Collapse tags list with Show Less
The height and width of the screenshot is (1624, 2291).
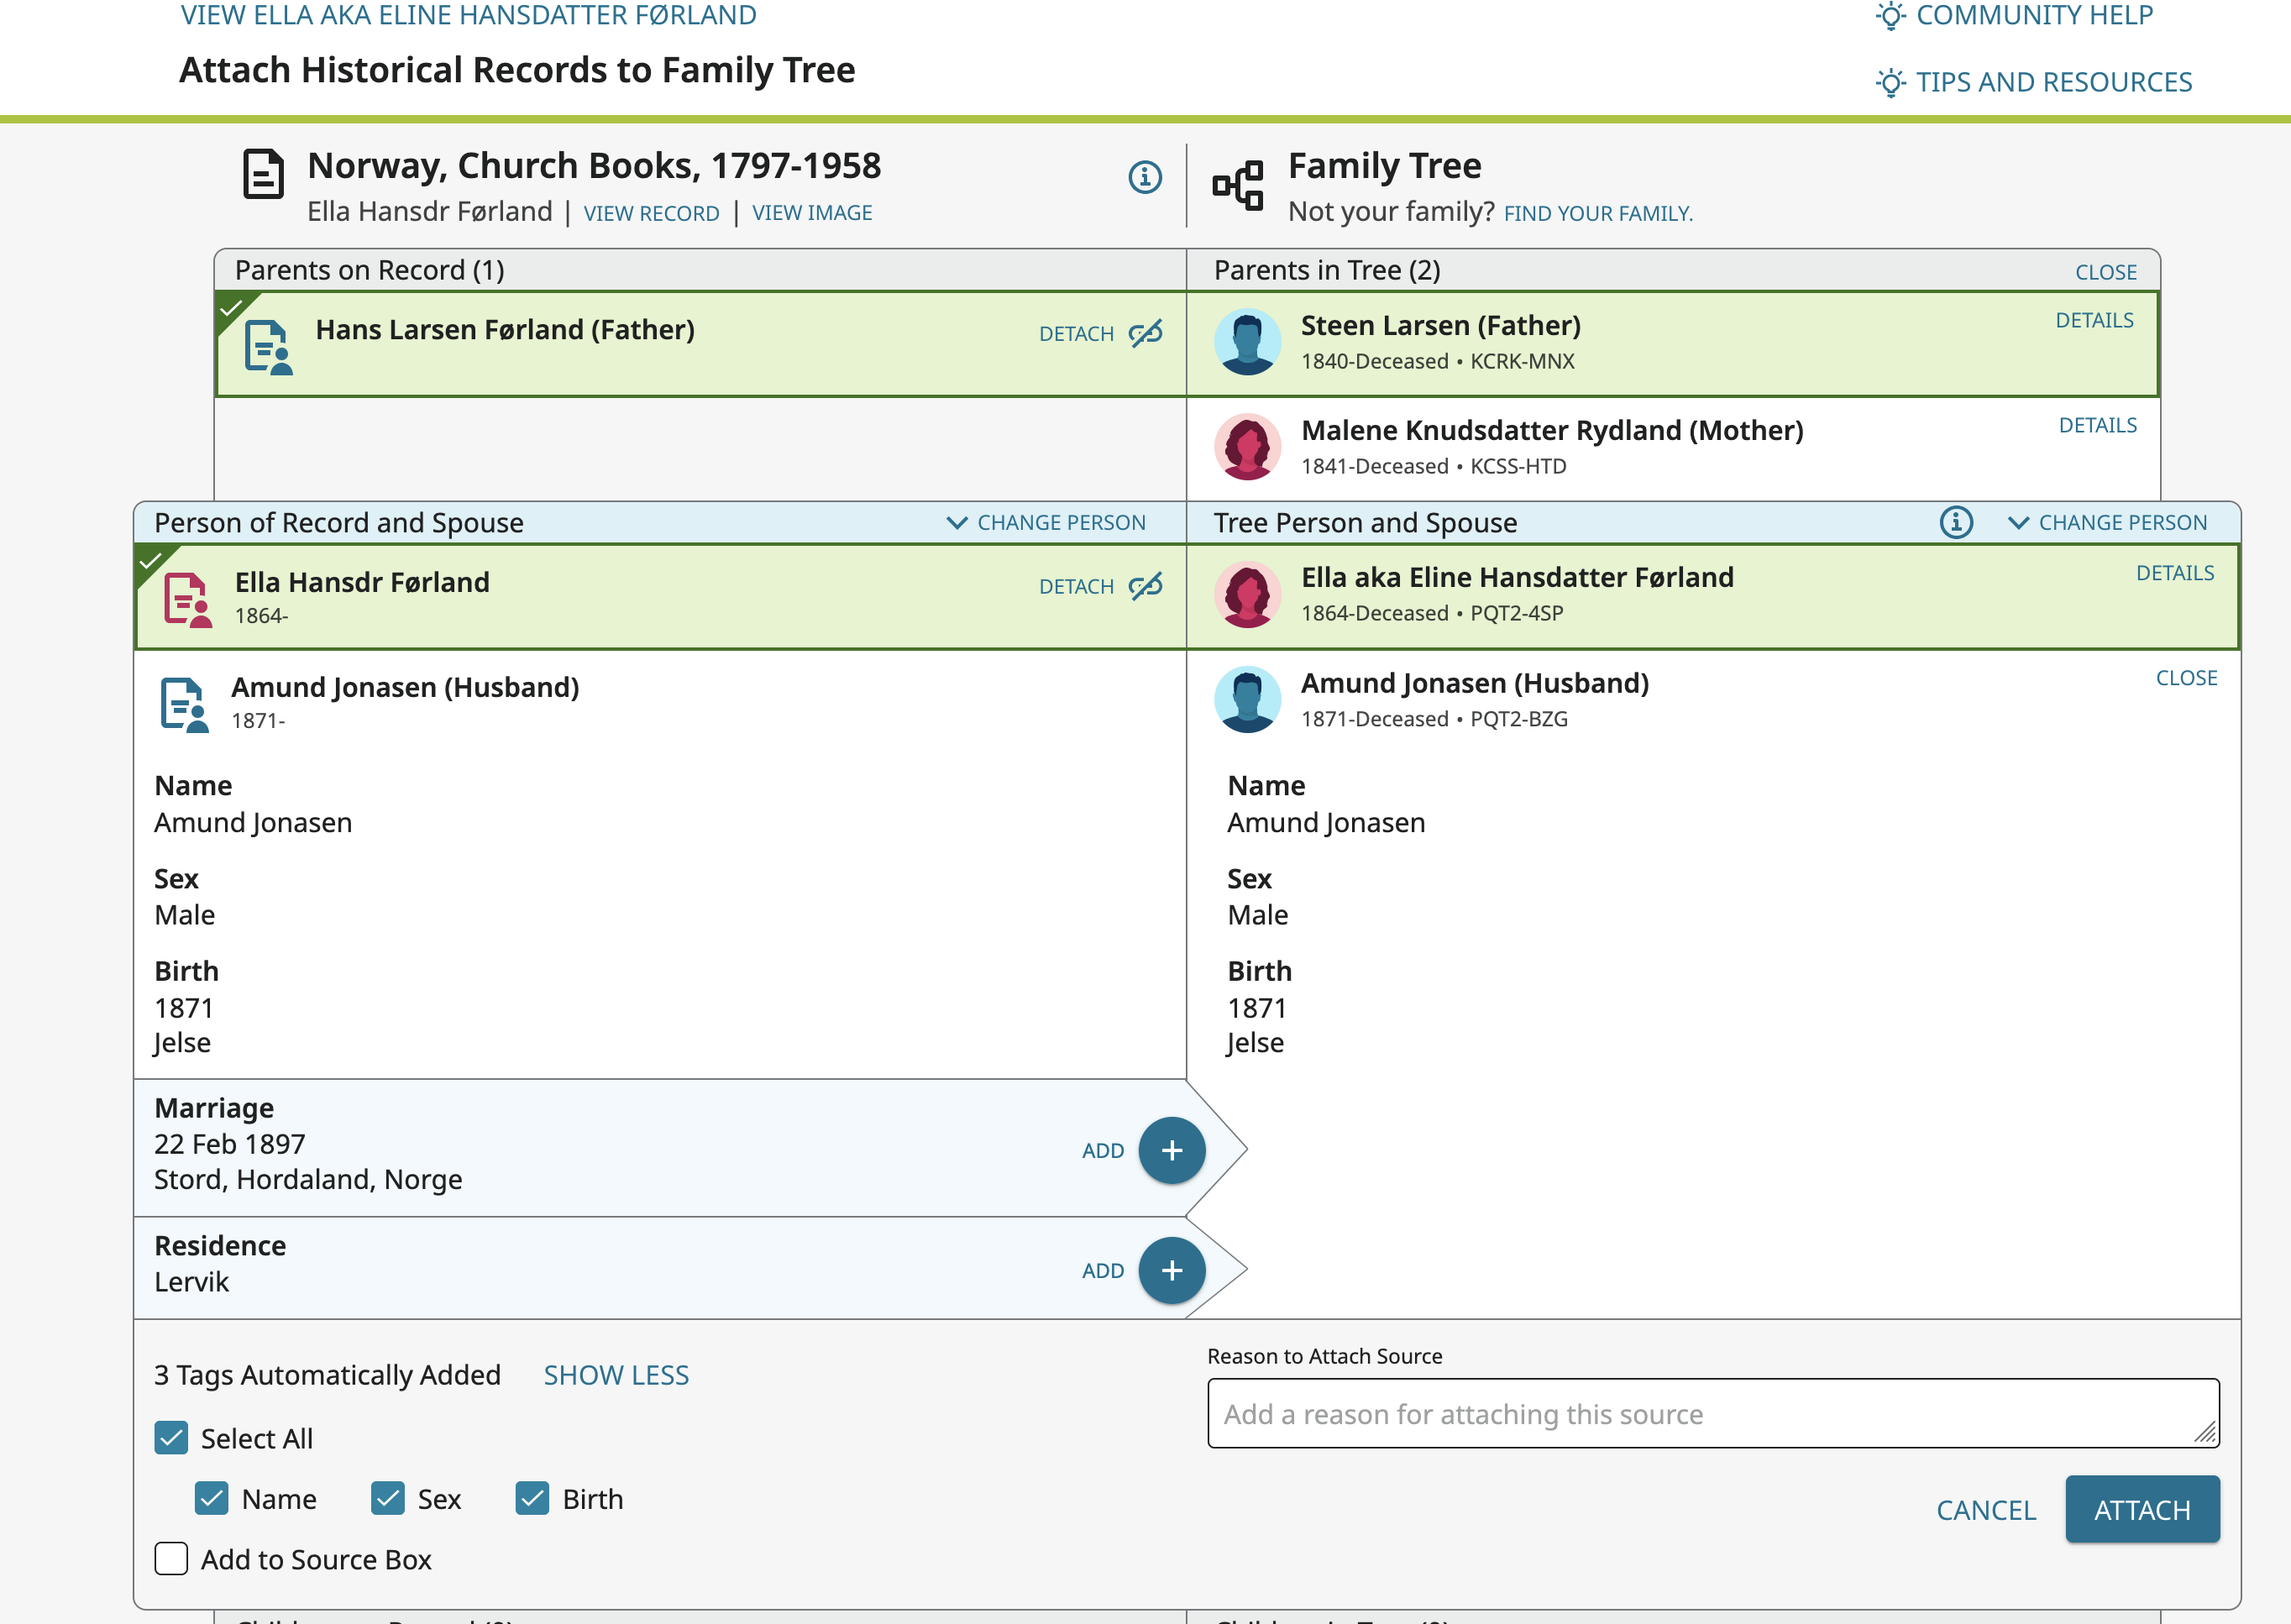coord(615,1375)
